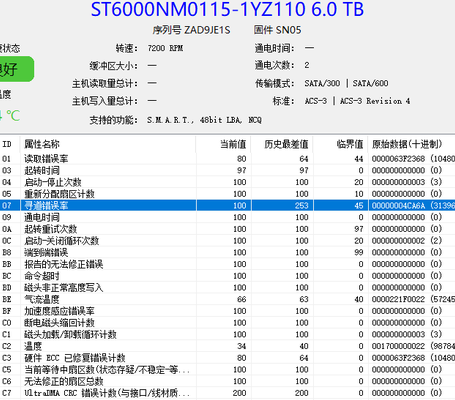455x400 pixels.
Task: Select the C2 温度 row
Action: pyautogui.click(x=227, y=346)
